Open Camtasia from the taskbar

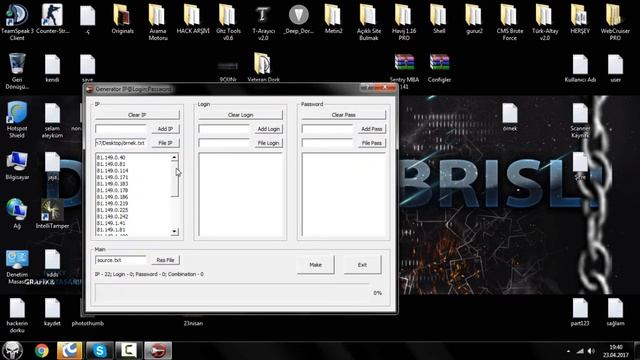click(x=128, y=350)
